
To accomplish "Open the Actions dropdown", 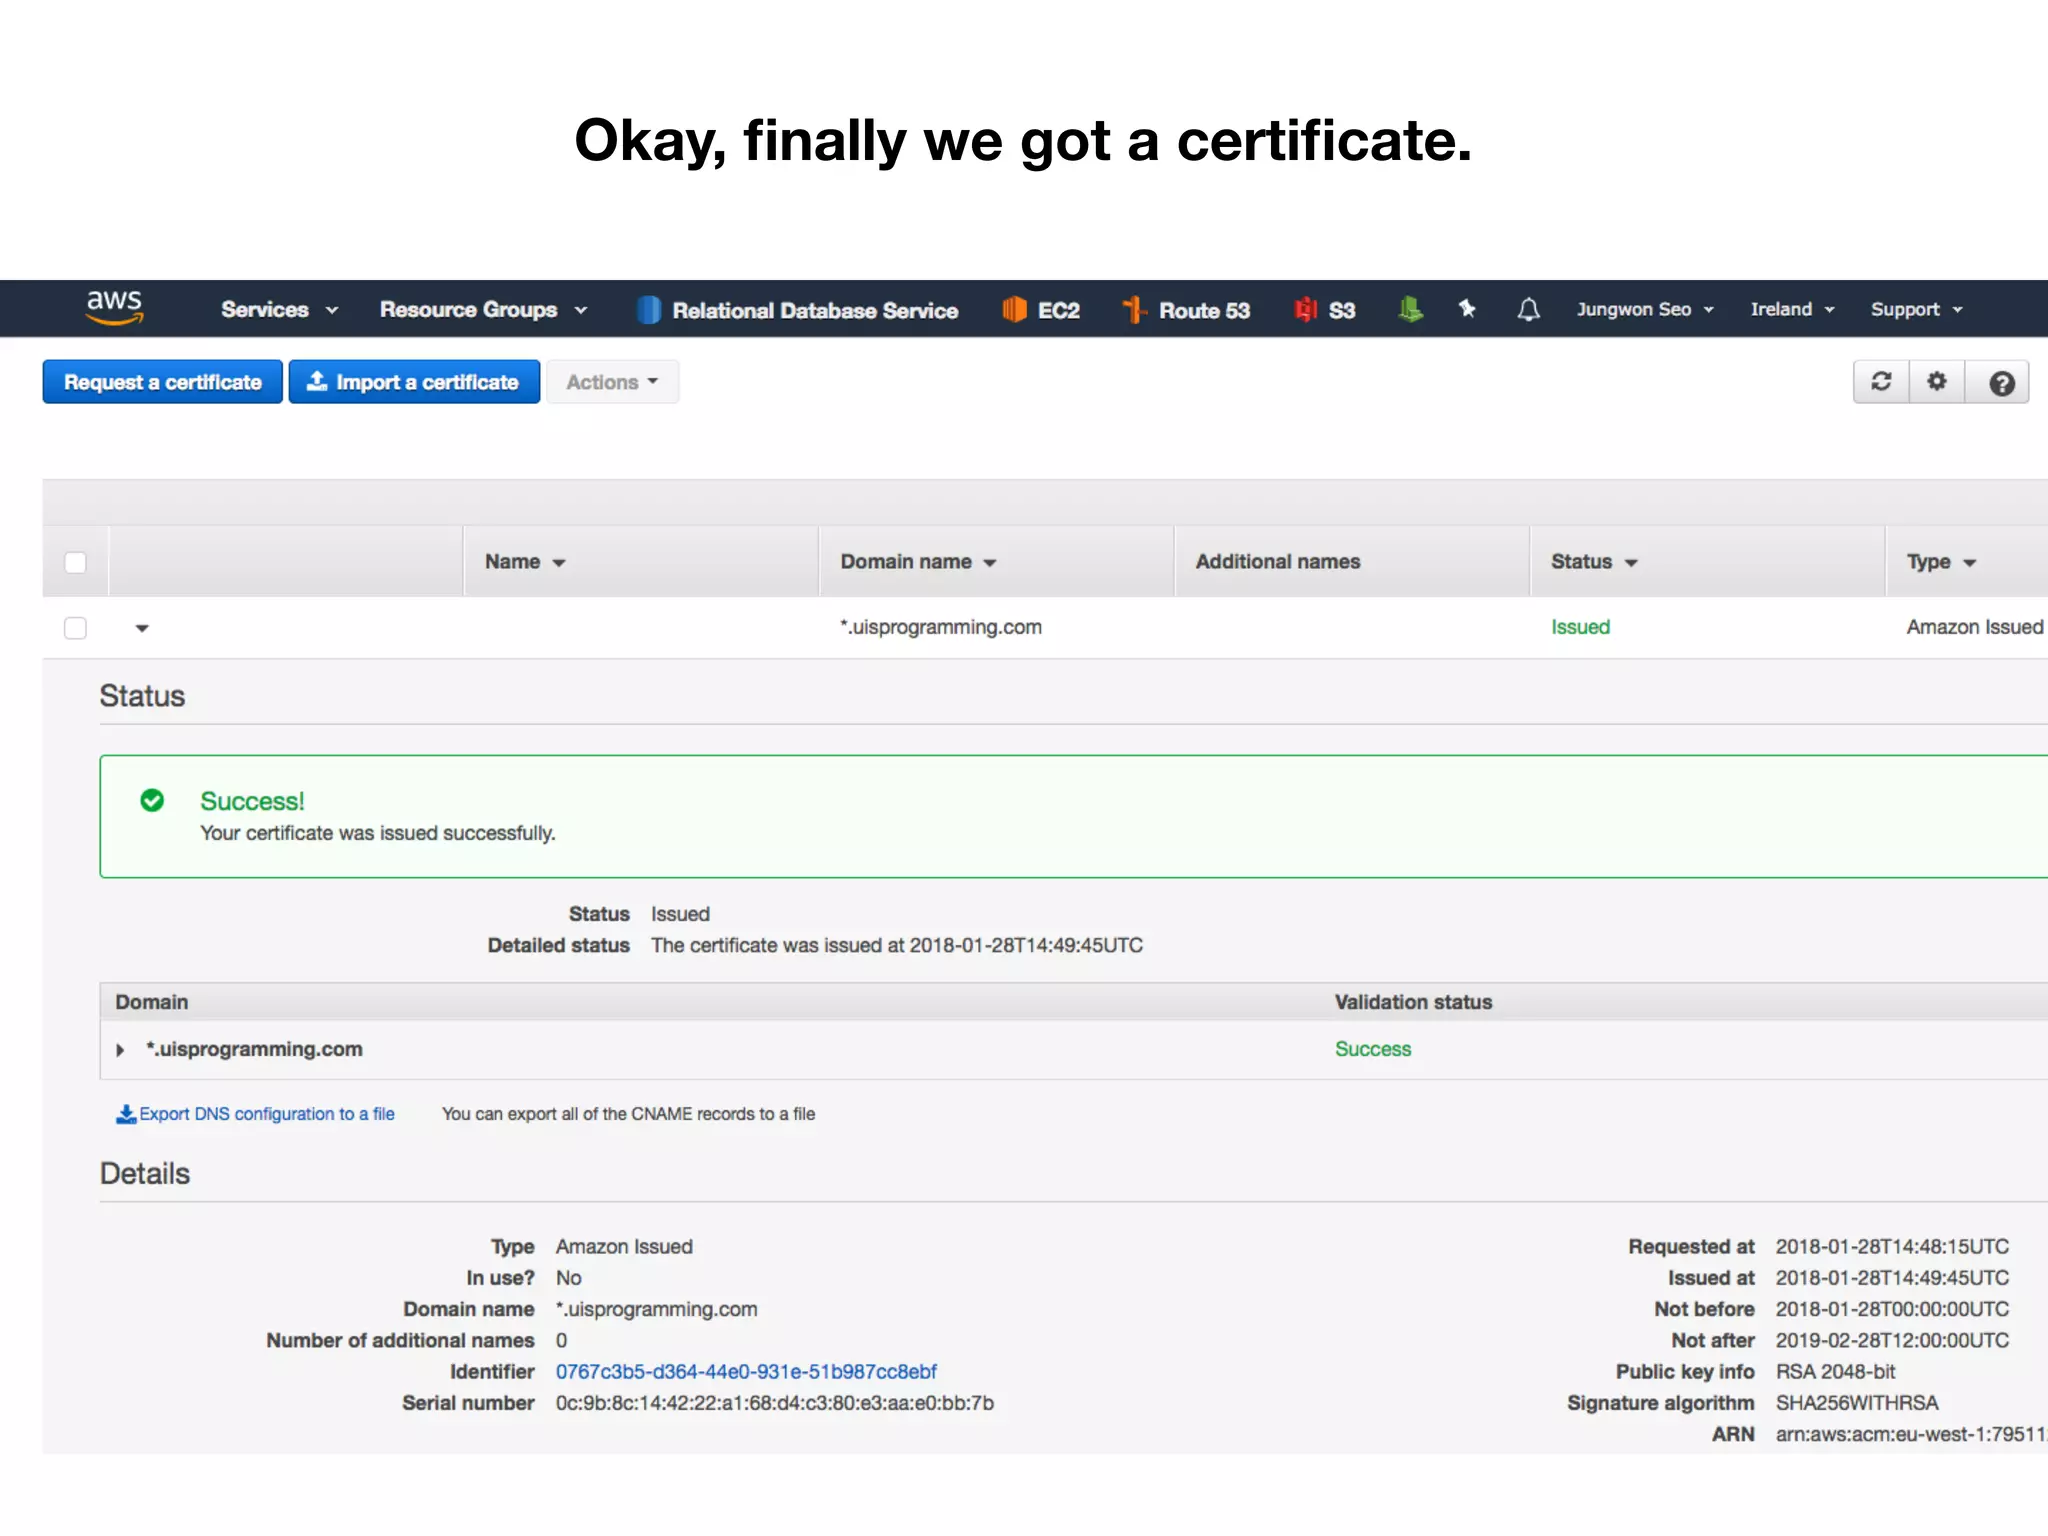I will [x=612, y=382].
